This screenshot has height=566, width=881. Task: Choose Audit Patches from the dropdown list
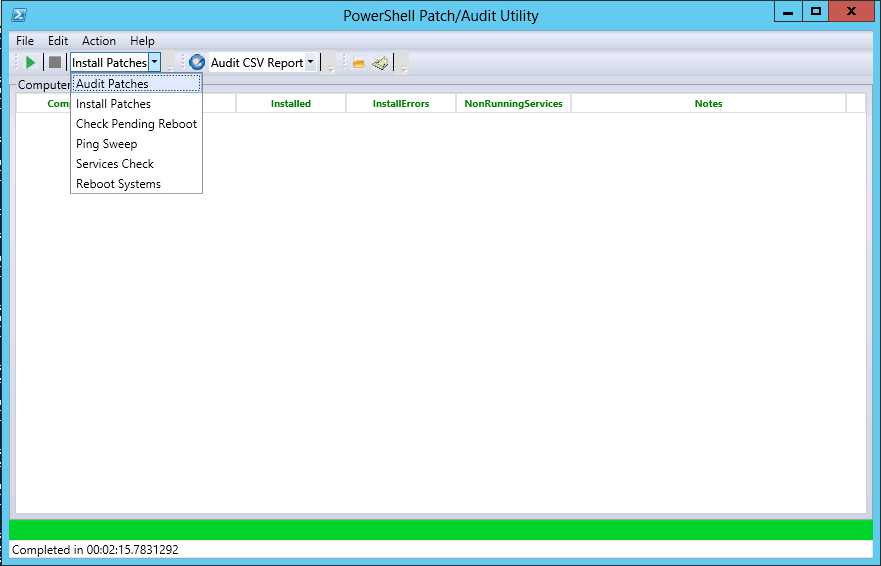[x=112, y=84]
